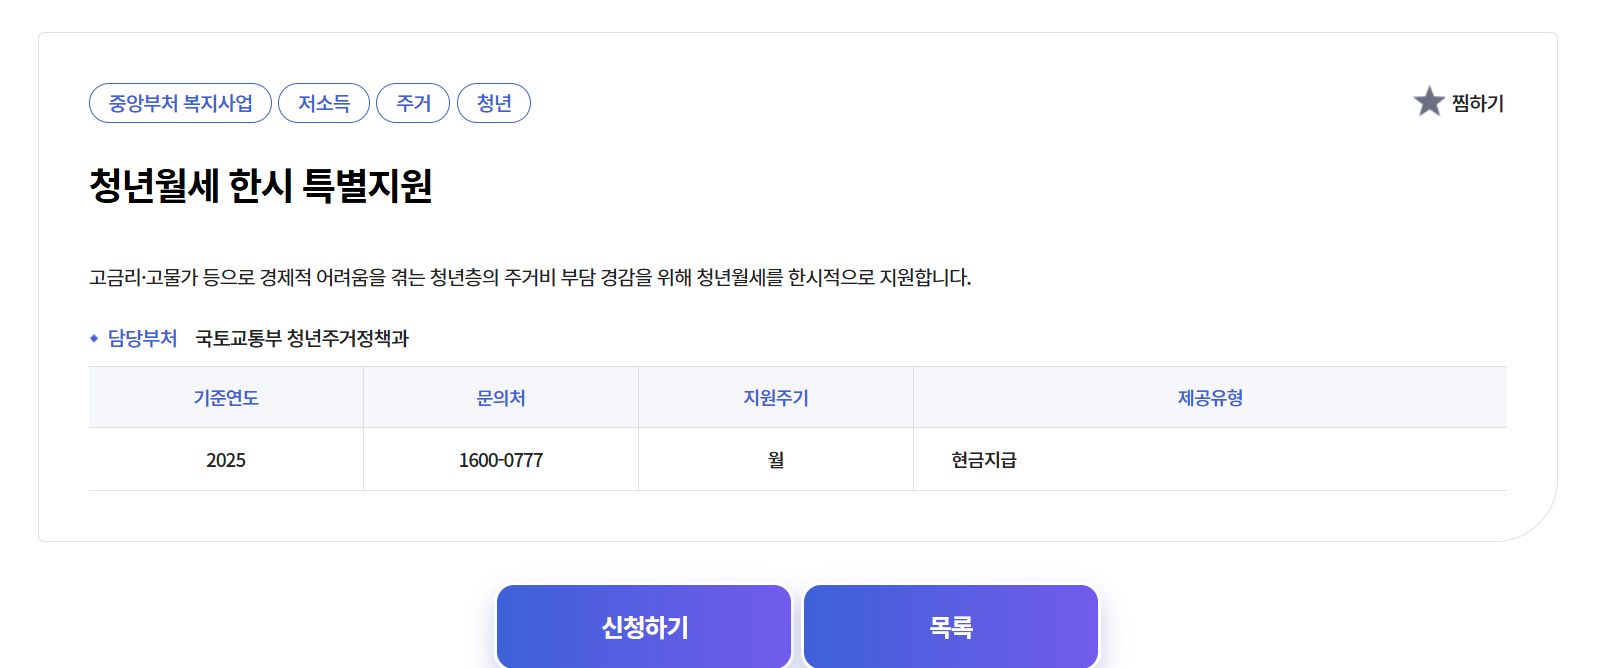Select the 2025 year value cell
1602x668 pixels.
(x=226, y=460)
